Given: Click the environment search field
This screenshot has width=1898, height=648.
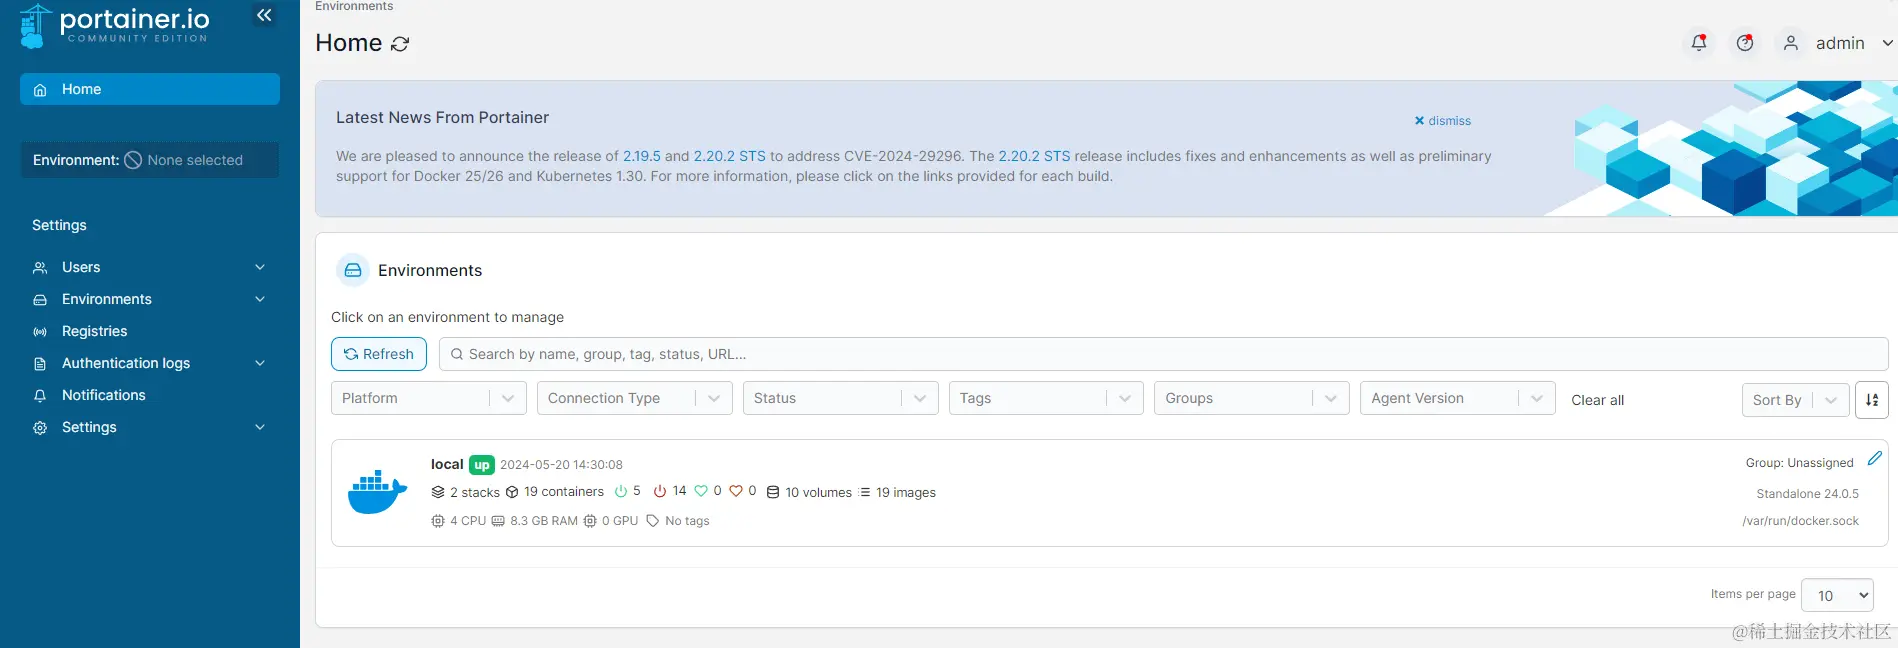Looking at the screenshot, I should tap(1163, 354).
